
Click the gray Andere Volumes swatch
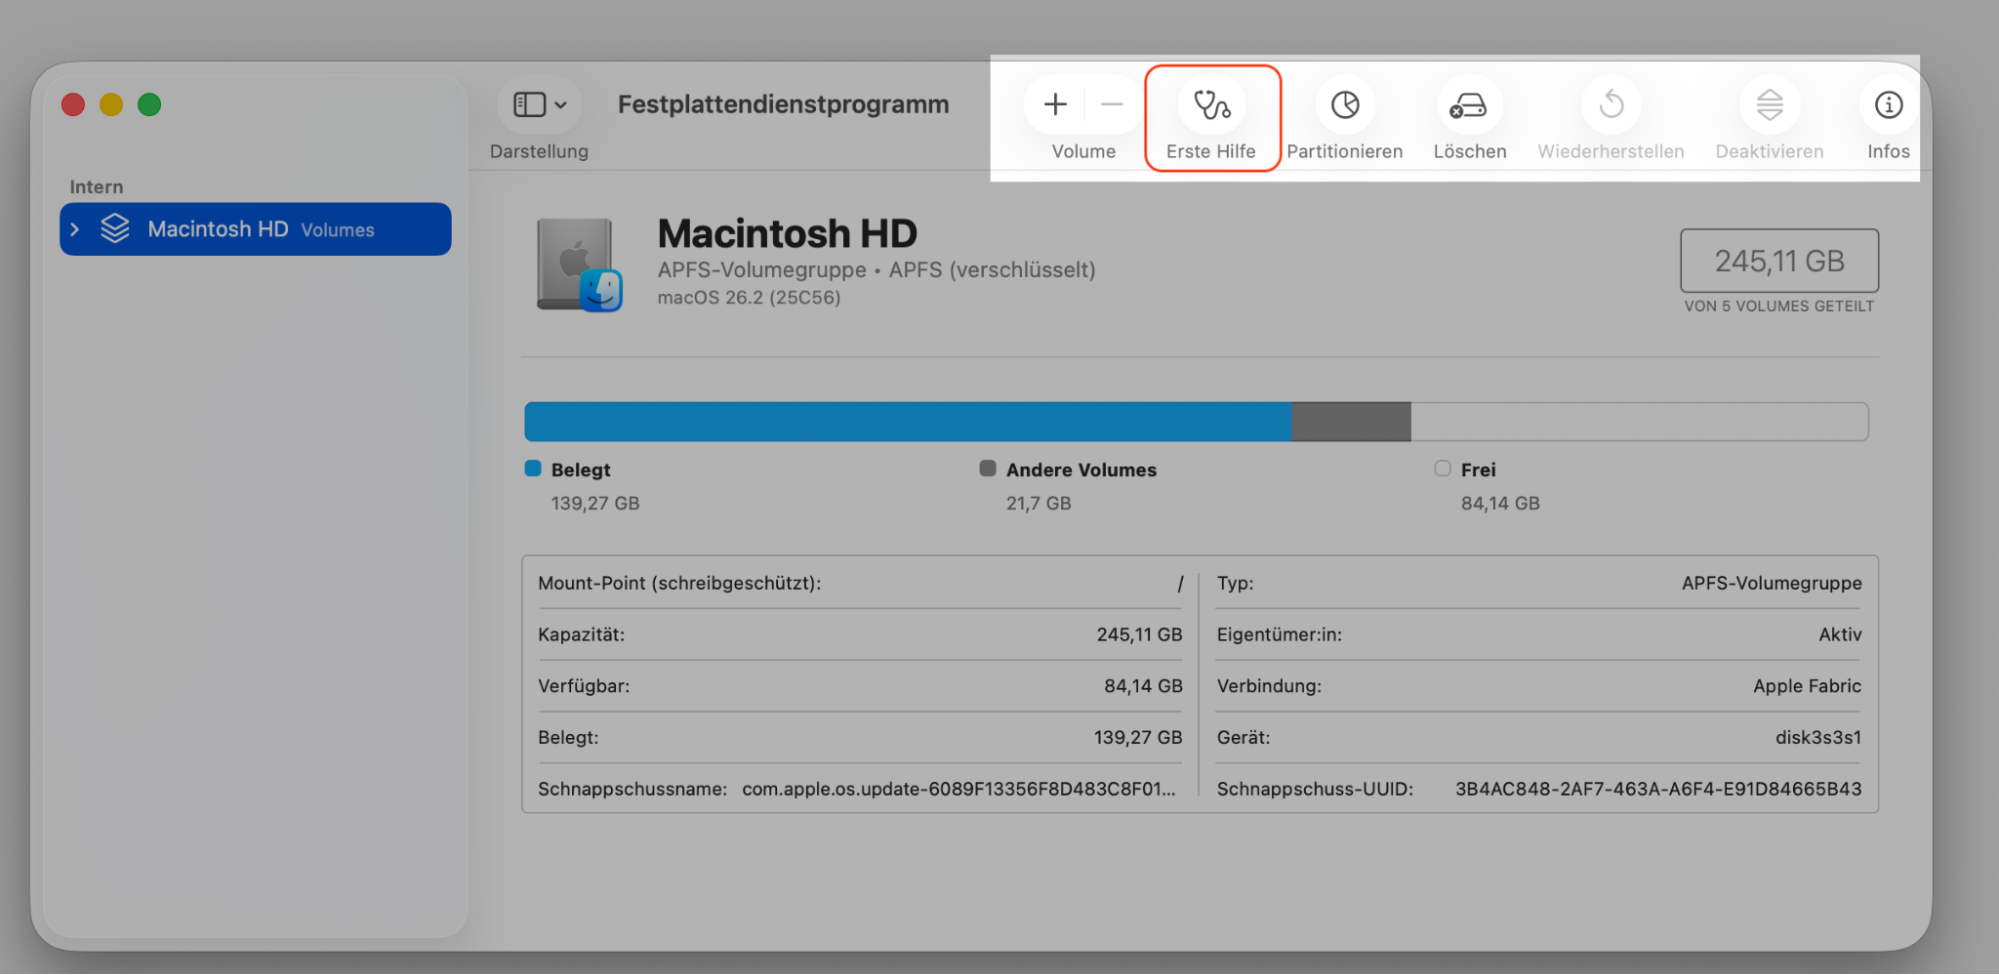pos(988,468)
